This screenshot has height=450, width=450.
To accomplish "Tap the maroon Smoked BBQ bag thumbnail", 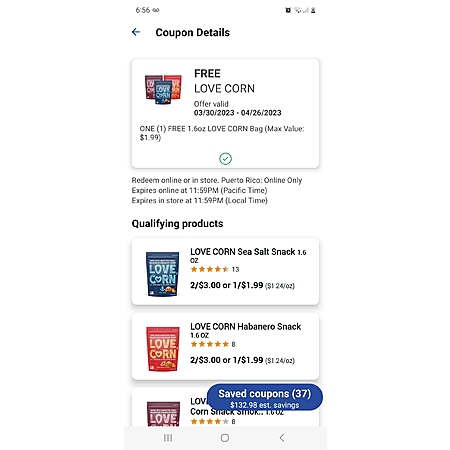I will (x=163, y=414).
